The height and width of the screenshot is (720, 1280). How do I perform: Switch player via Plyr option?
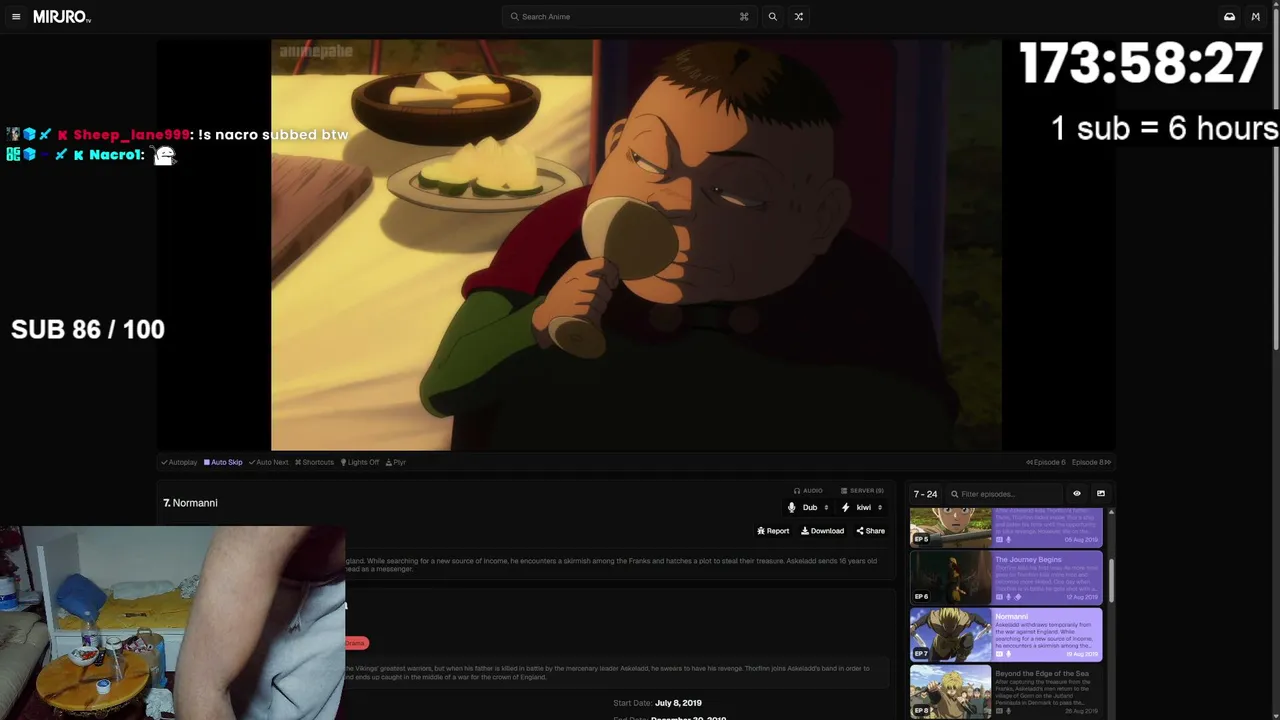[x=396, y=462]
